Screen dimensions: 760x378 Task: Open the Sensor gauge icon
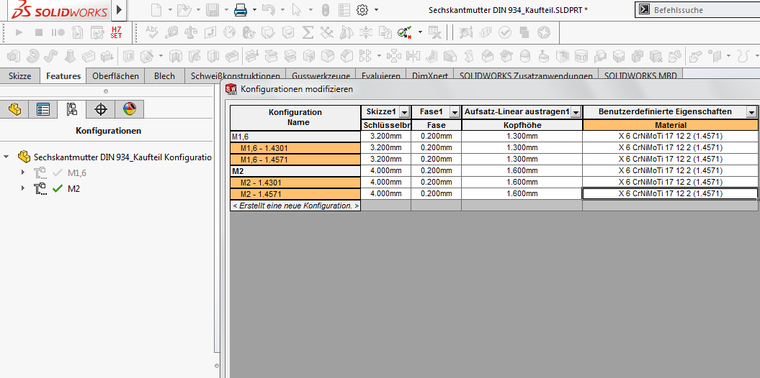229,32
